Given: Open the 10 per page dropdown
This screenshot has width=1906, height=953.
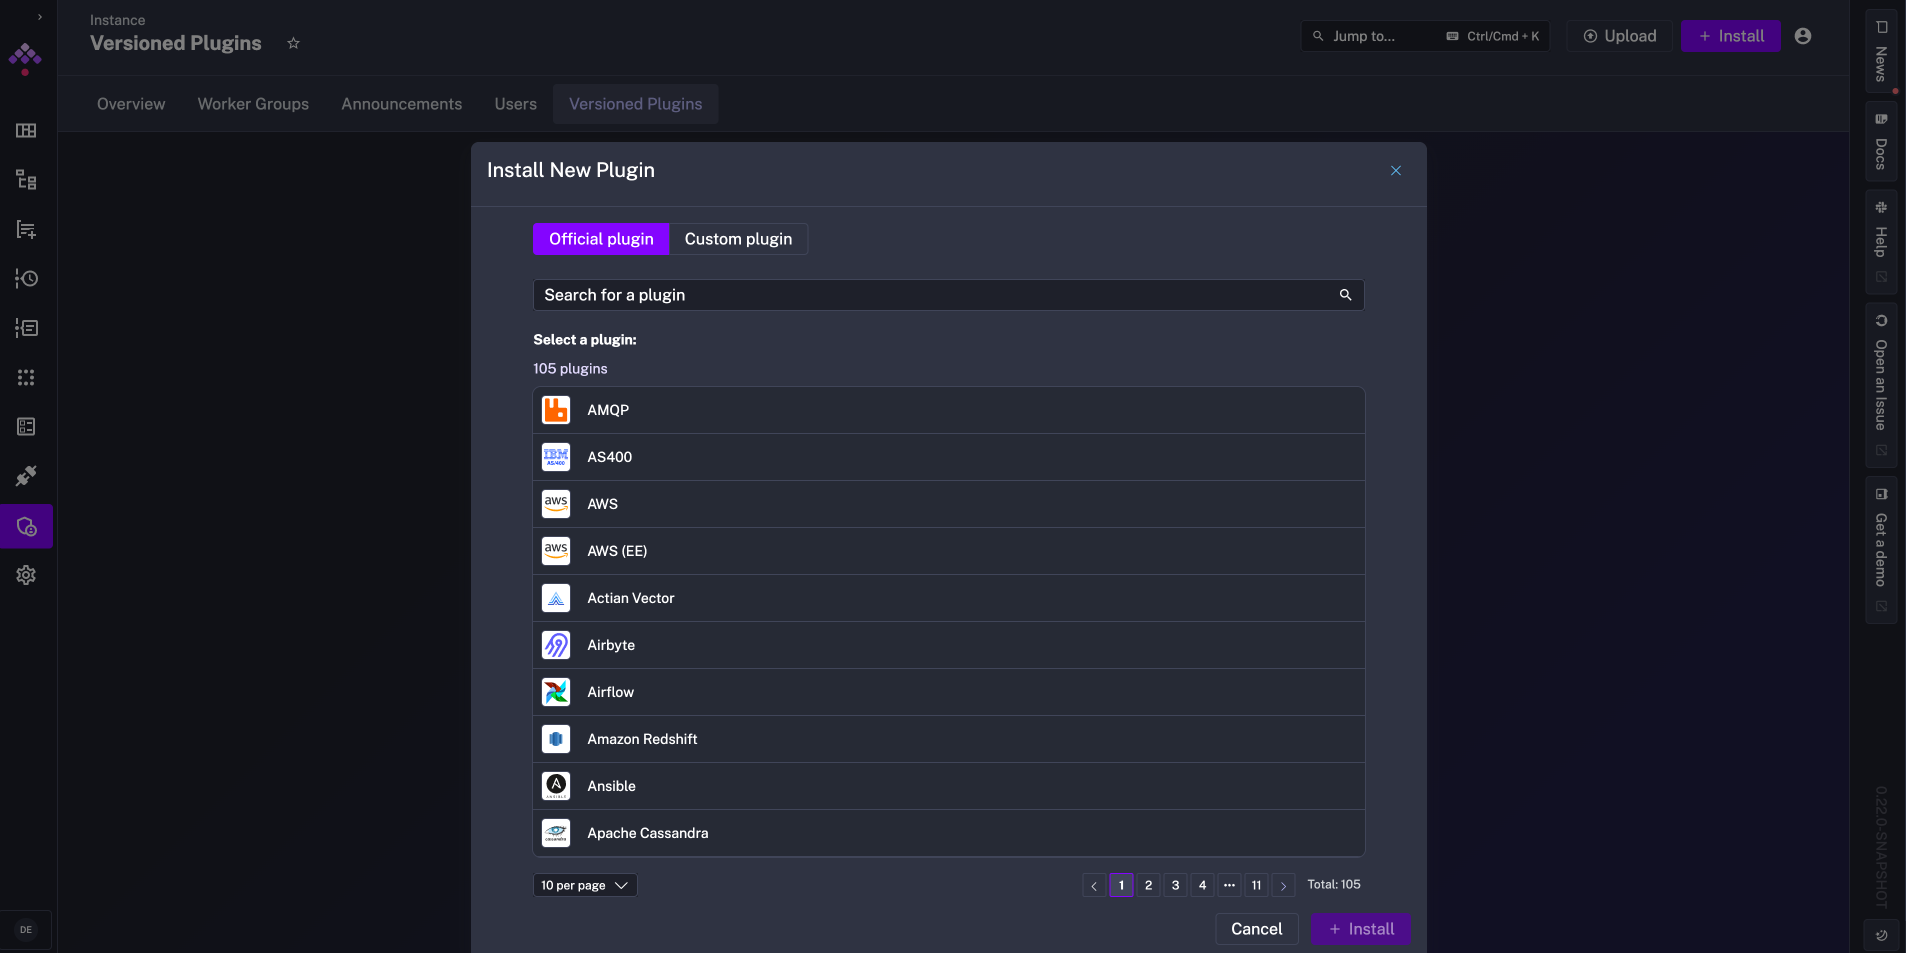Looking at the screenshot, I should click(584, 885).
